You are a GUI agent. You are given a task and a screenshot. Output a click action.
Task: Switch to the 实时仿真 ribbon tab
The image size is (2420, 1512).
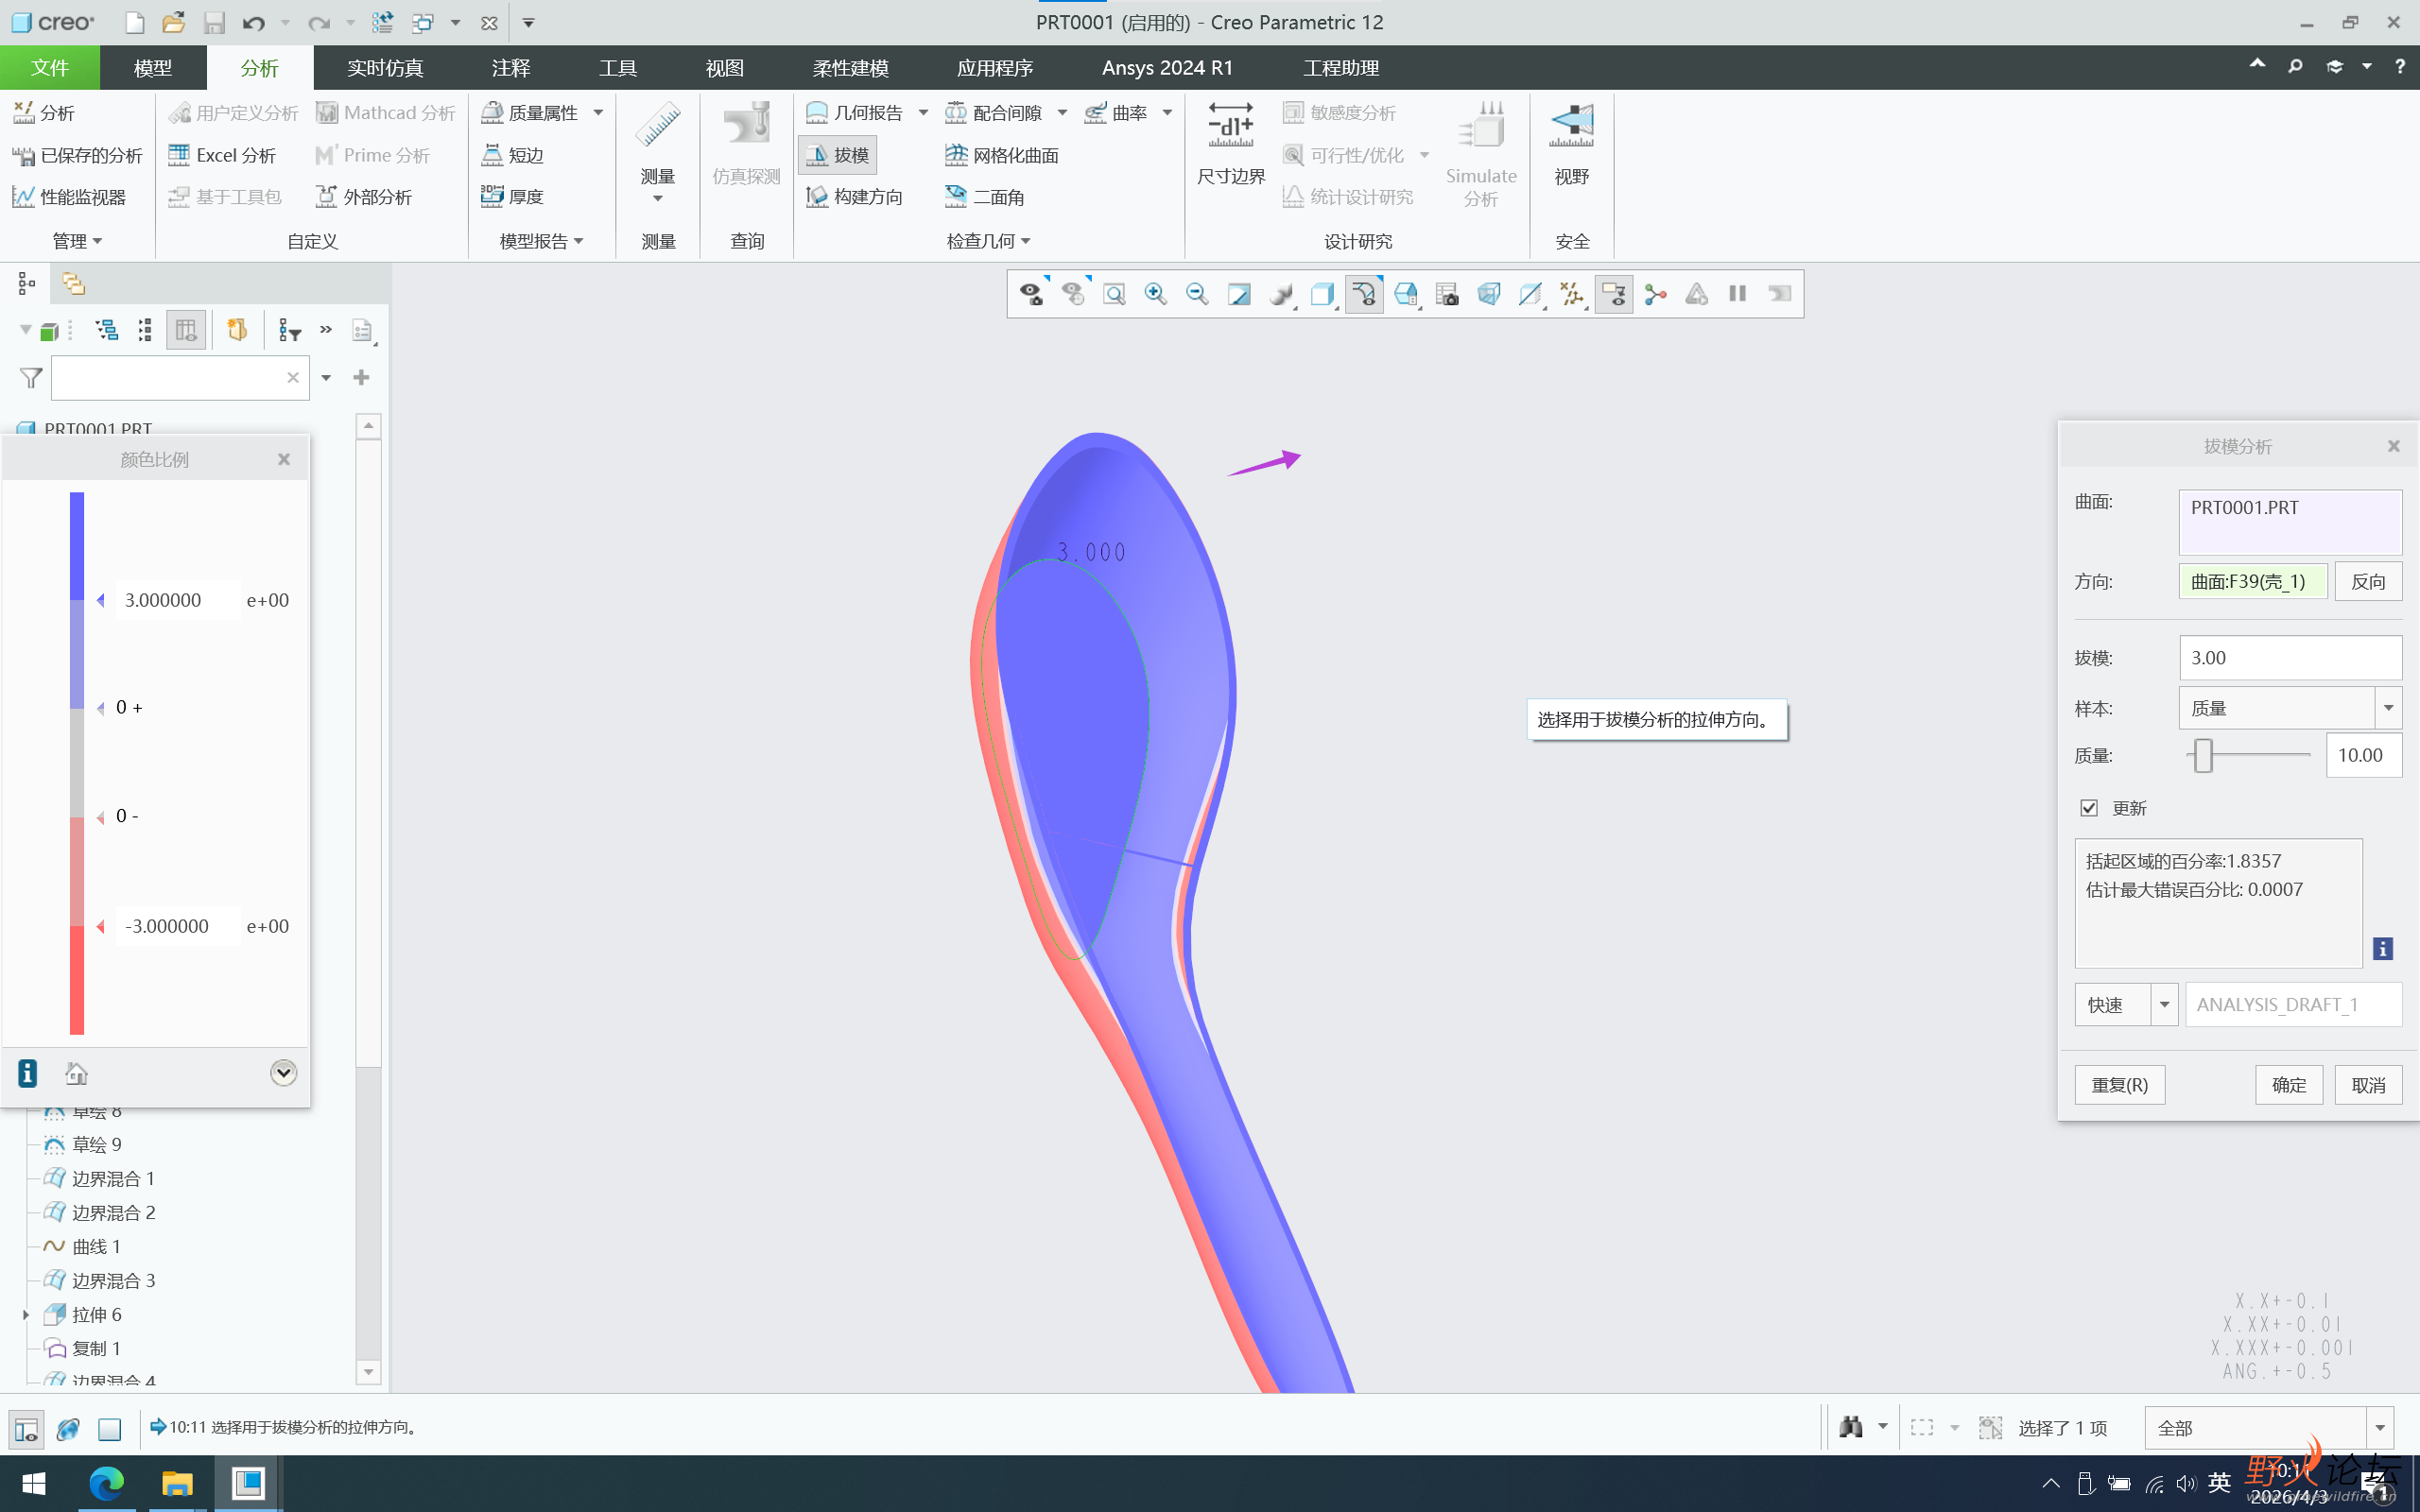(385, 68)
